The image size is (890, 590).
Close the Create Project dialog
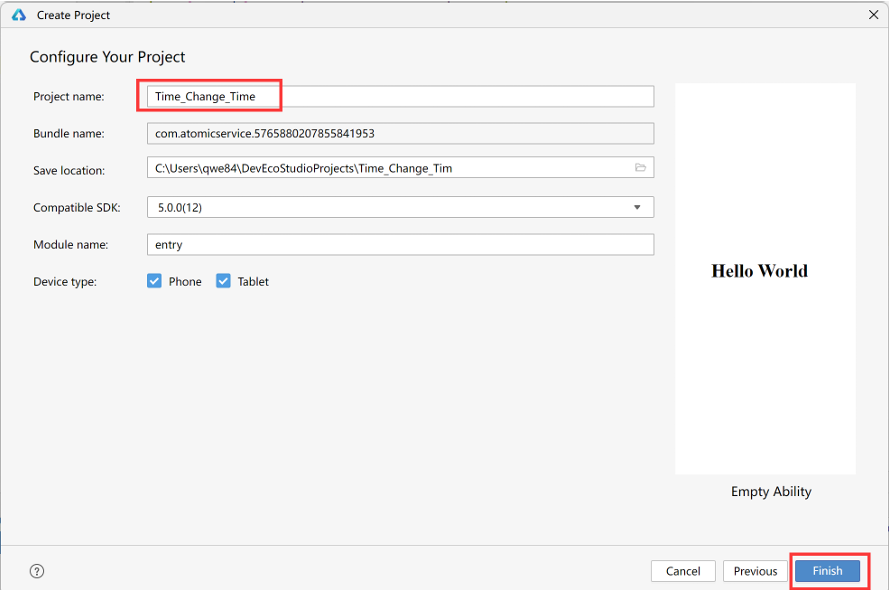tap(874, 15)
